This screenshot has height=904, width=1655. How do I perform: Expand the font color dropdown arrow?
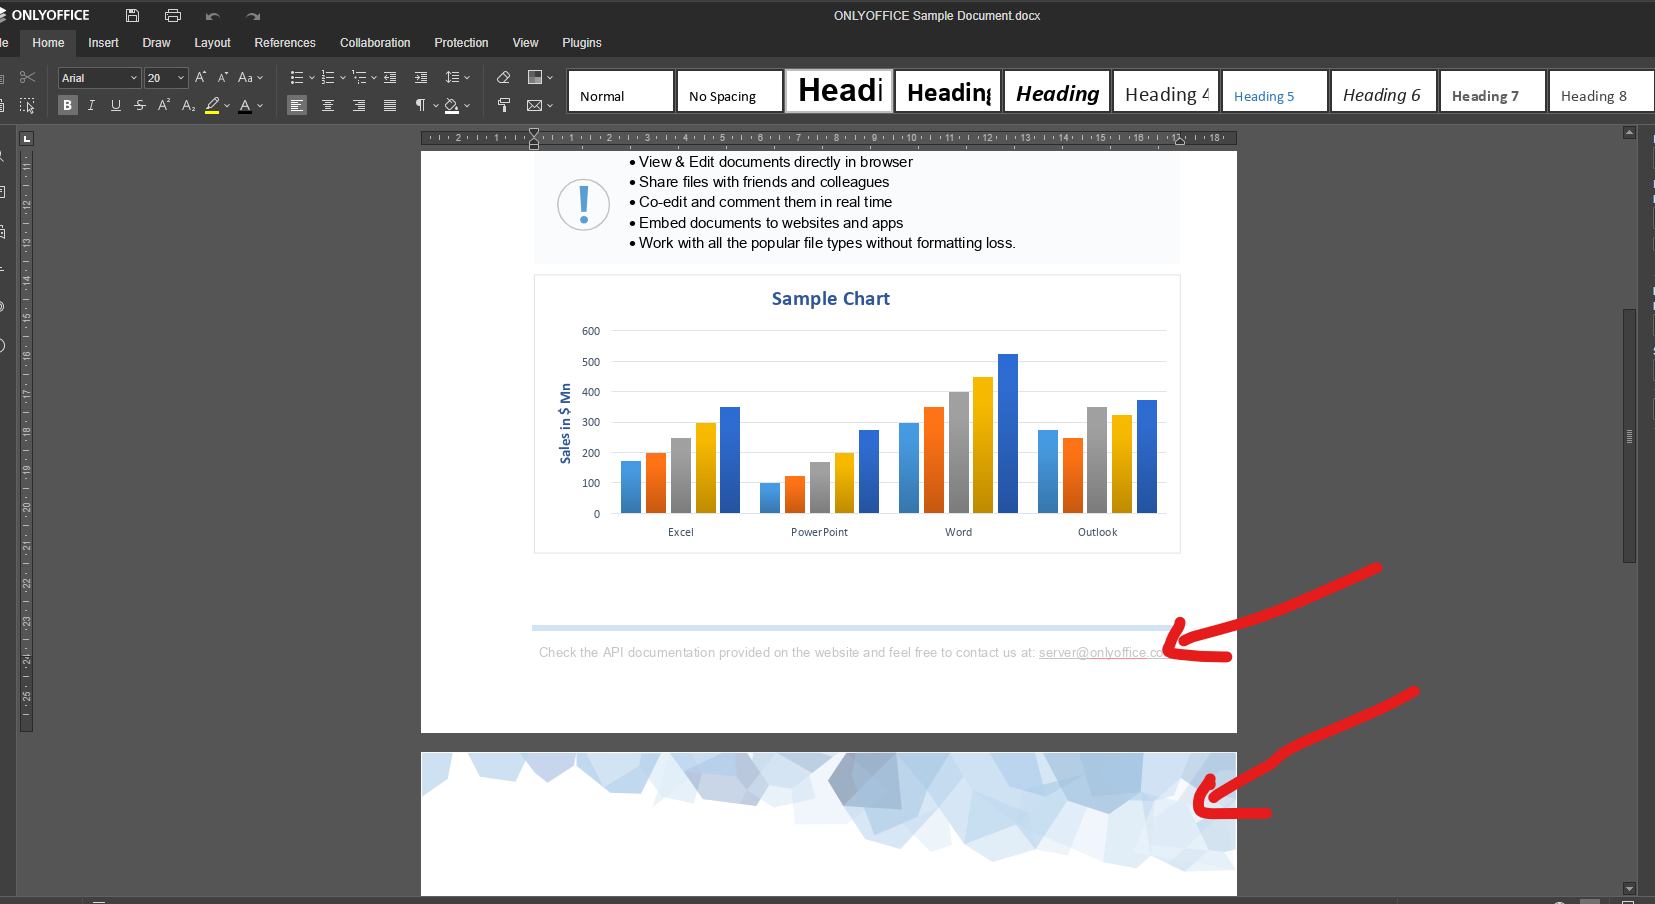(260, 105)
